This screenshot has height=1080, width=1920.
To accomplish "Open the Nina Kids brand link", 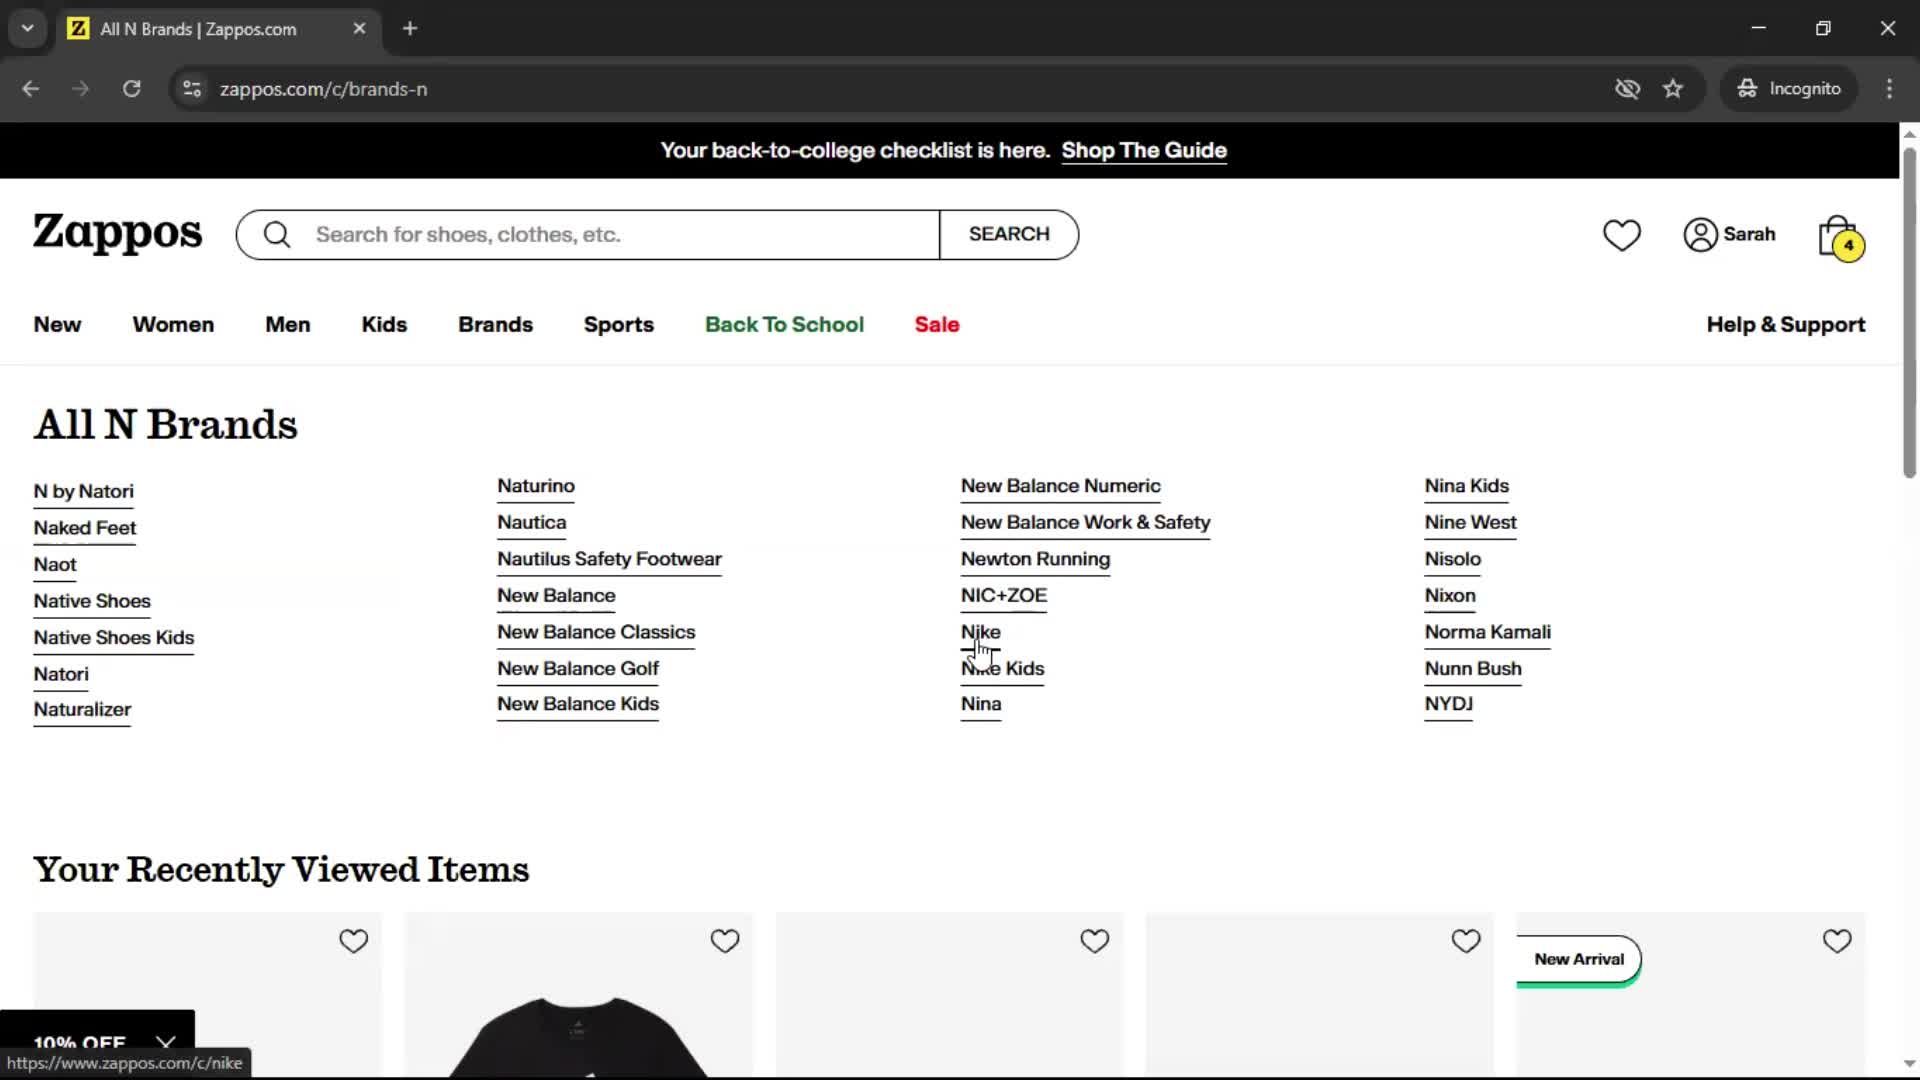I will (1466, 486).
